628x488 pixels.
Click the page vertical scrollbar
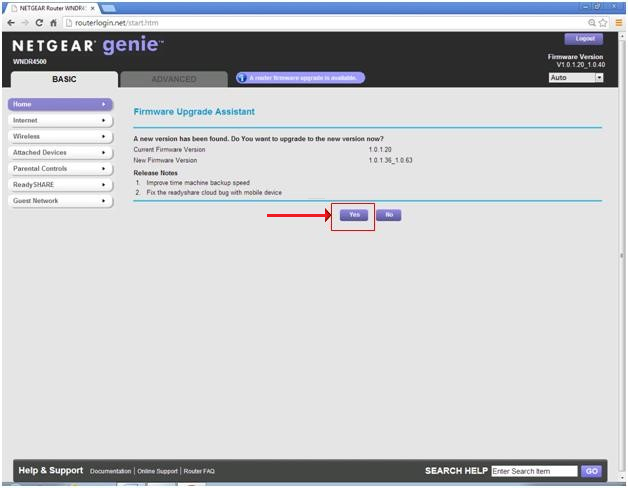622,256
